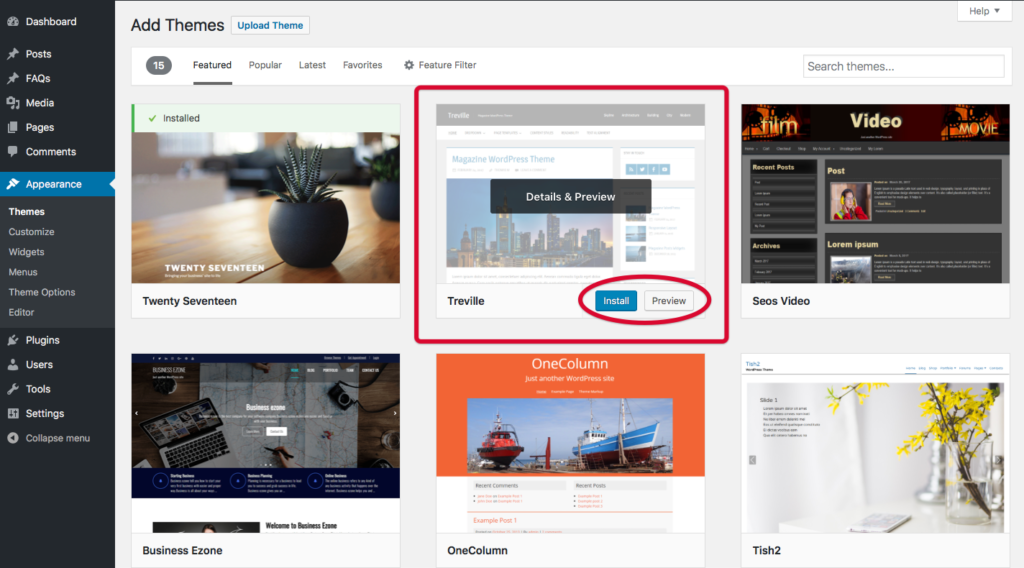The height and width of the screenshot is (568, 1024).
Task: Switch to the Featured tab
Action: click(x=212, y=65)
